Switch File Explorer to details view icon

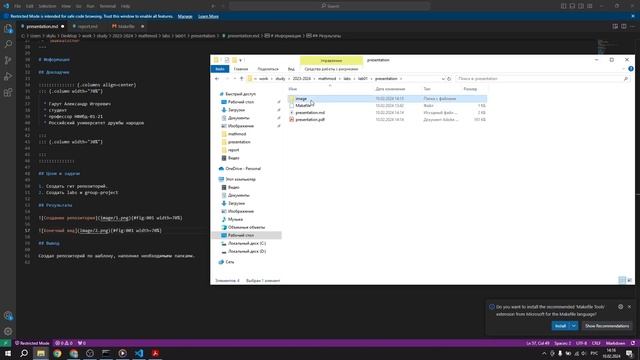point(622,280)
